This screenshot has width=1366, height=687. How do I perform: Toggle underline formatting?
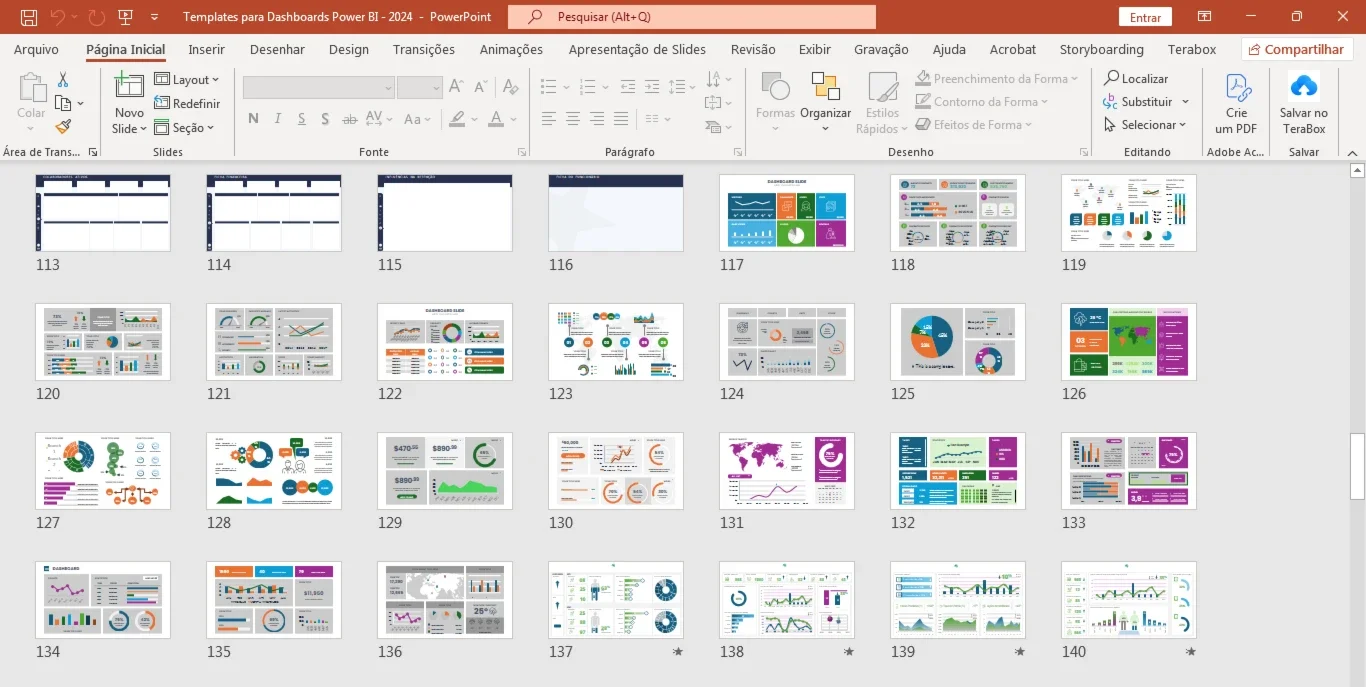click(301, 119)
